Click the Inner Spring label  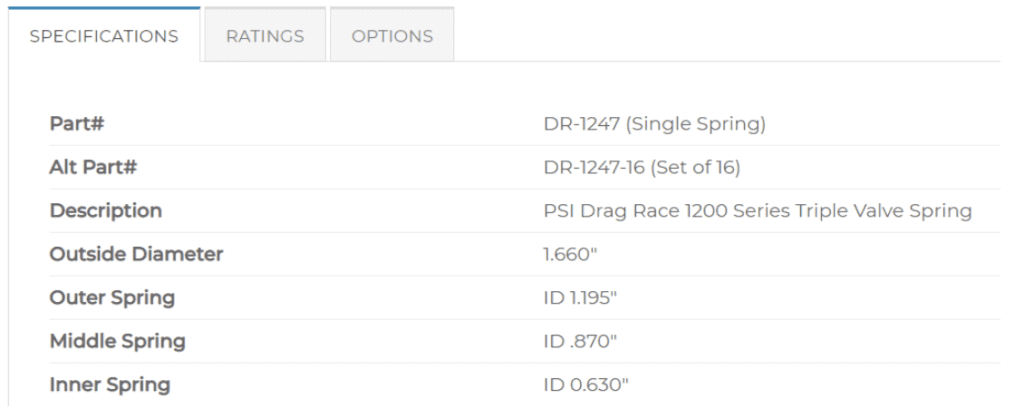pyautogui.click(x=110, y=385)
